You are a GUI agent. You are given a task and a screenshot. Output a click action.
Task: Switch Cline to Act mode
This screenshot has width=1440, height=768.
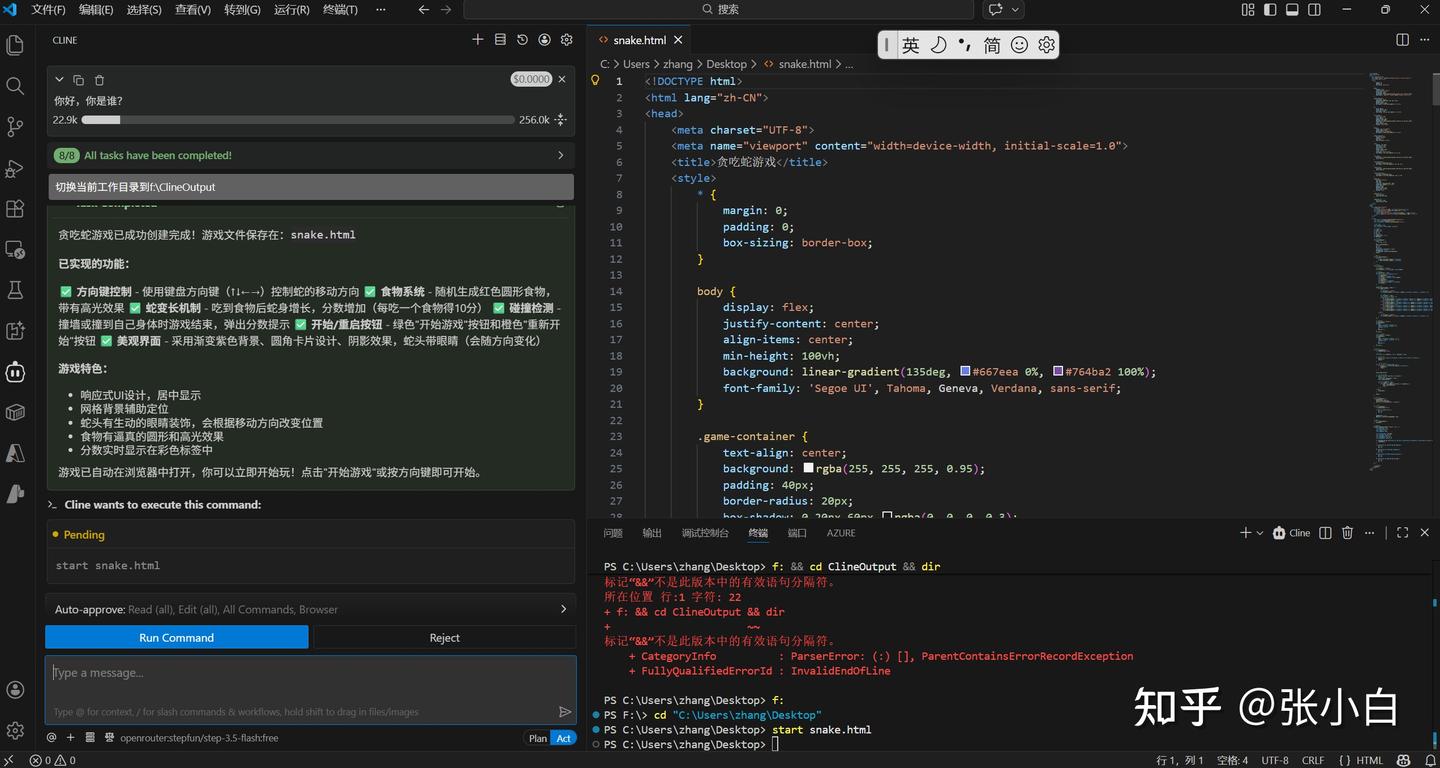tap(564, 738)
